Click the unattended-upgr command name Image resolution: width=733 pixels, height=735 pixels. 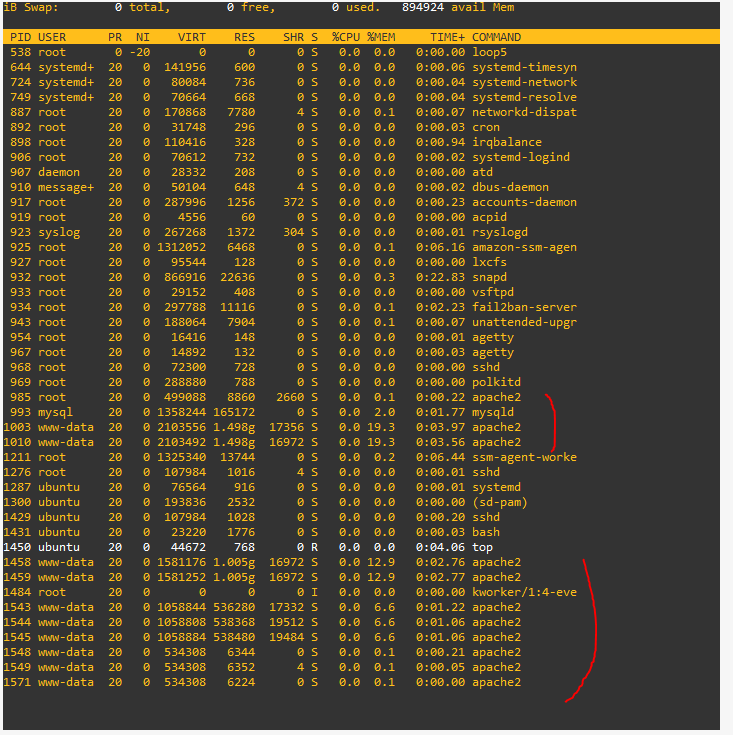[x=524, y=322]
